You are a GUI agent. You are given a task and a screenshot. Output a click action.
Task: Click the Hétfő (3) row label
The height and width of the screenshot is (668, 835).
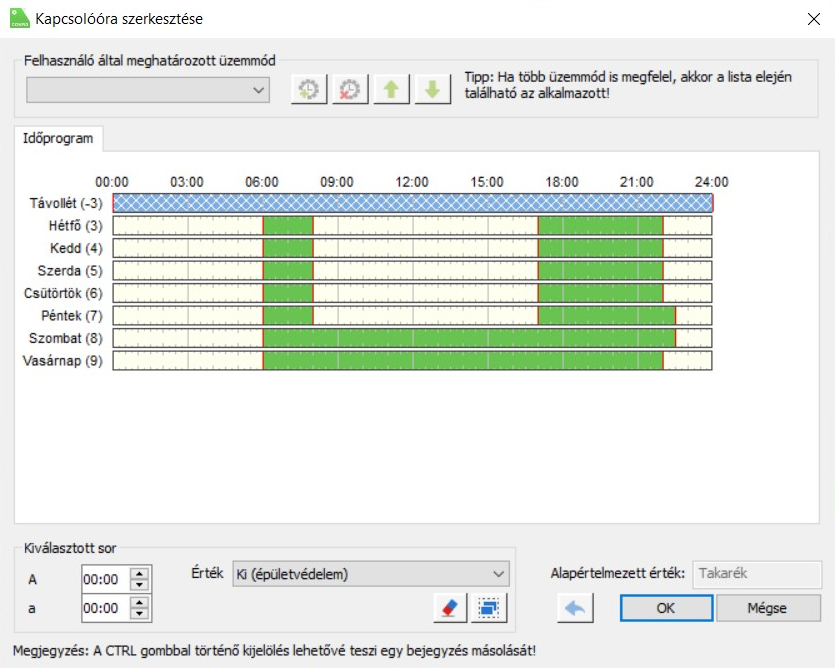[x=76, y=225]
